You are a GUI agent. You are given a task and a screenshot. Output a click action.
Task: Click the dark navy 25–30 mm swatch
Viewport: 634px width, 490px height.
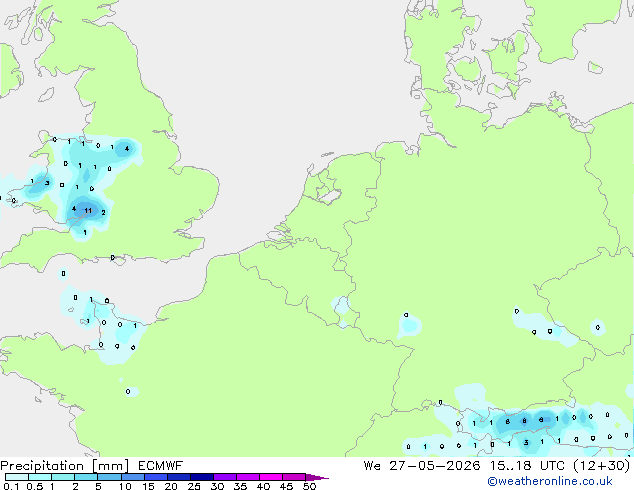[202, 477]
